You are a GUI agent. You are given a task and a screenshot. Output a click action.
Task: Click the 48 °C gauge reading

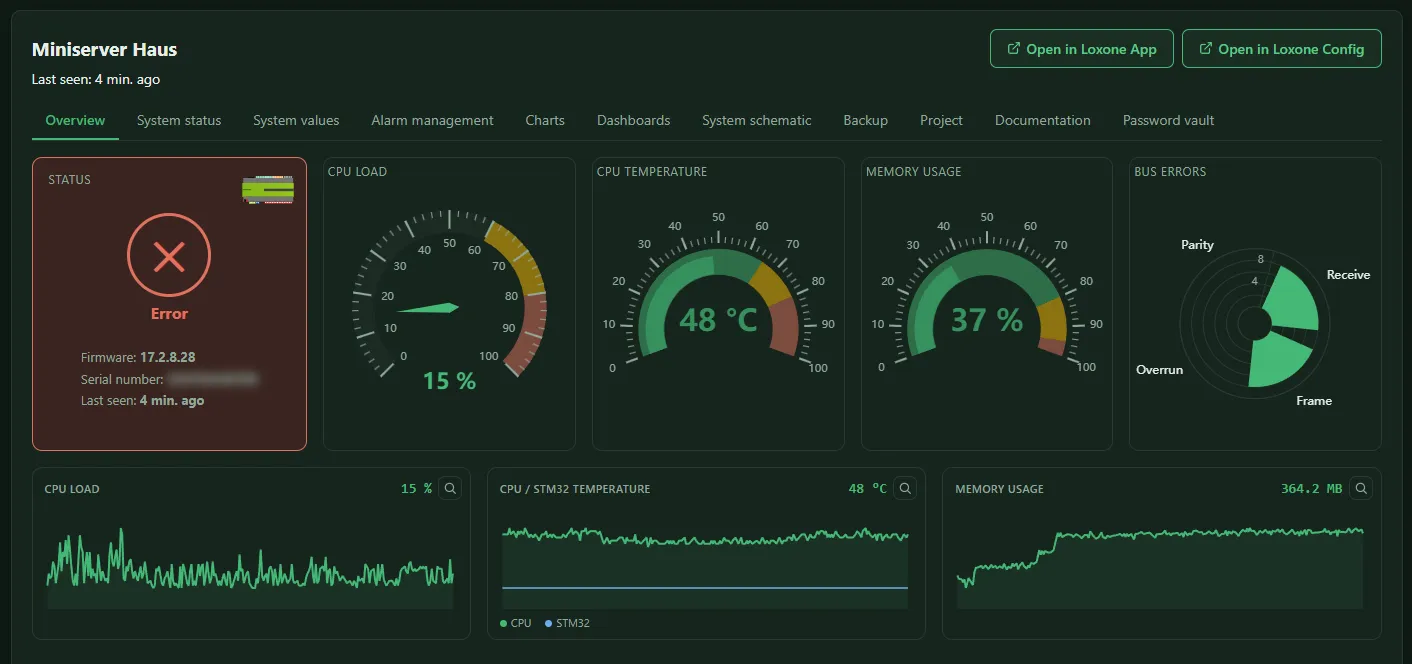pyautogui.click(x=718, y=320)
